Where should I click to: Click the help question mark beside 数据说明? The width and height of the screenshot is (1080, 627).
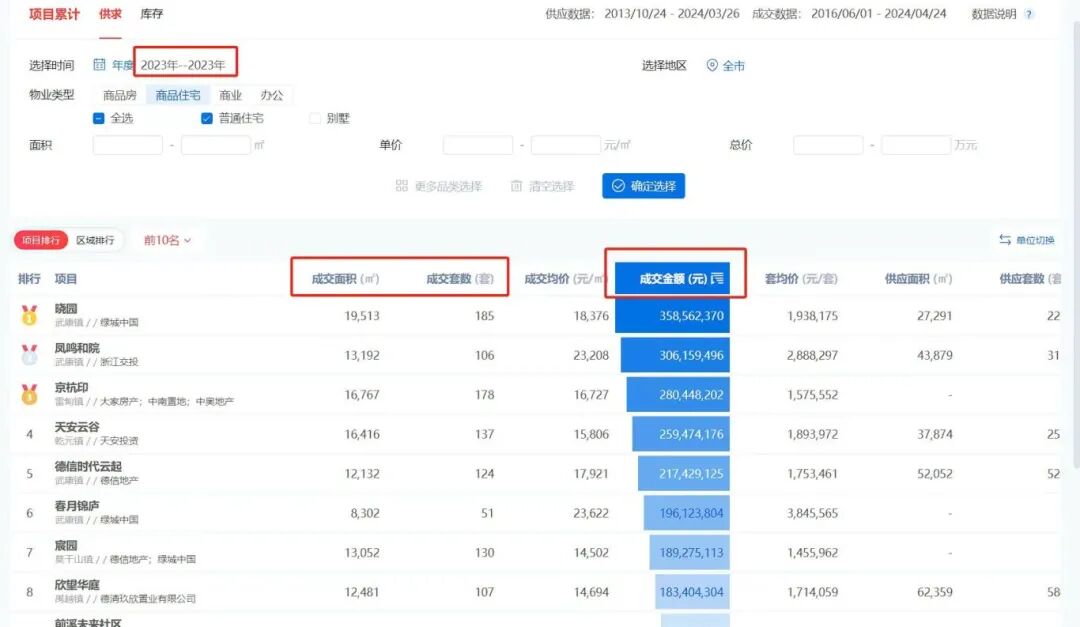(x=1029, y=14)
